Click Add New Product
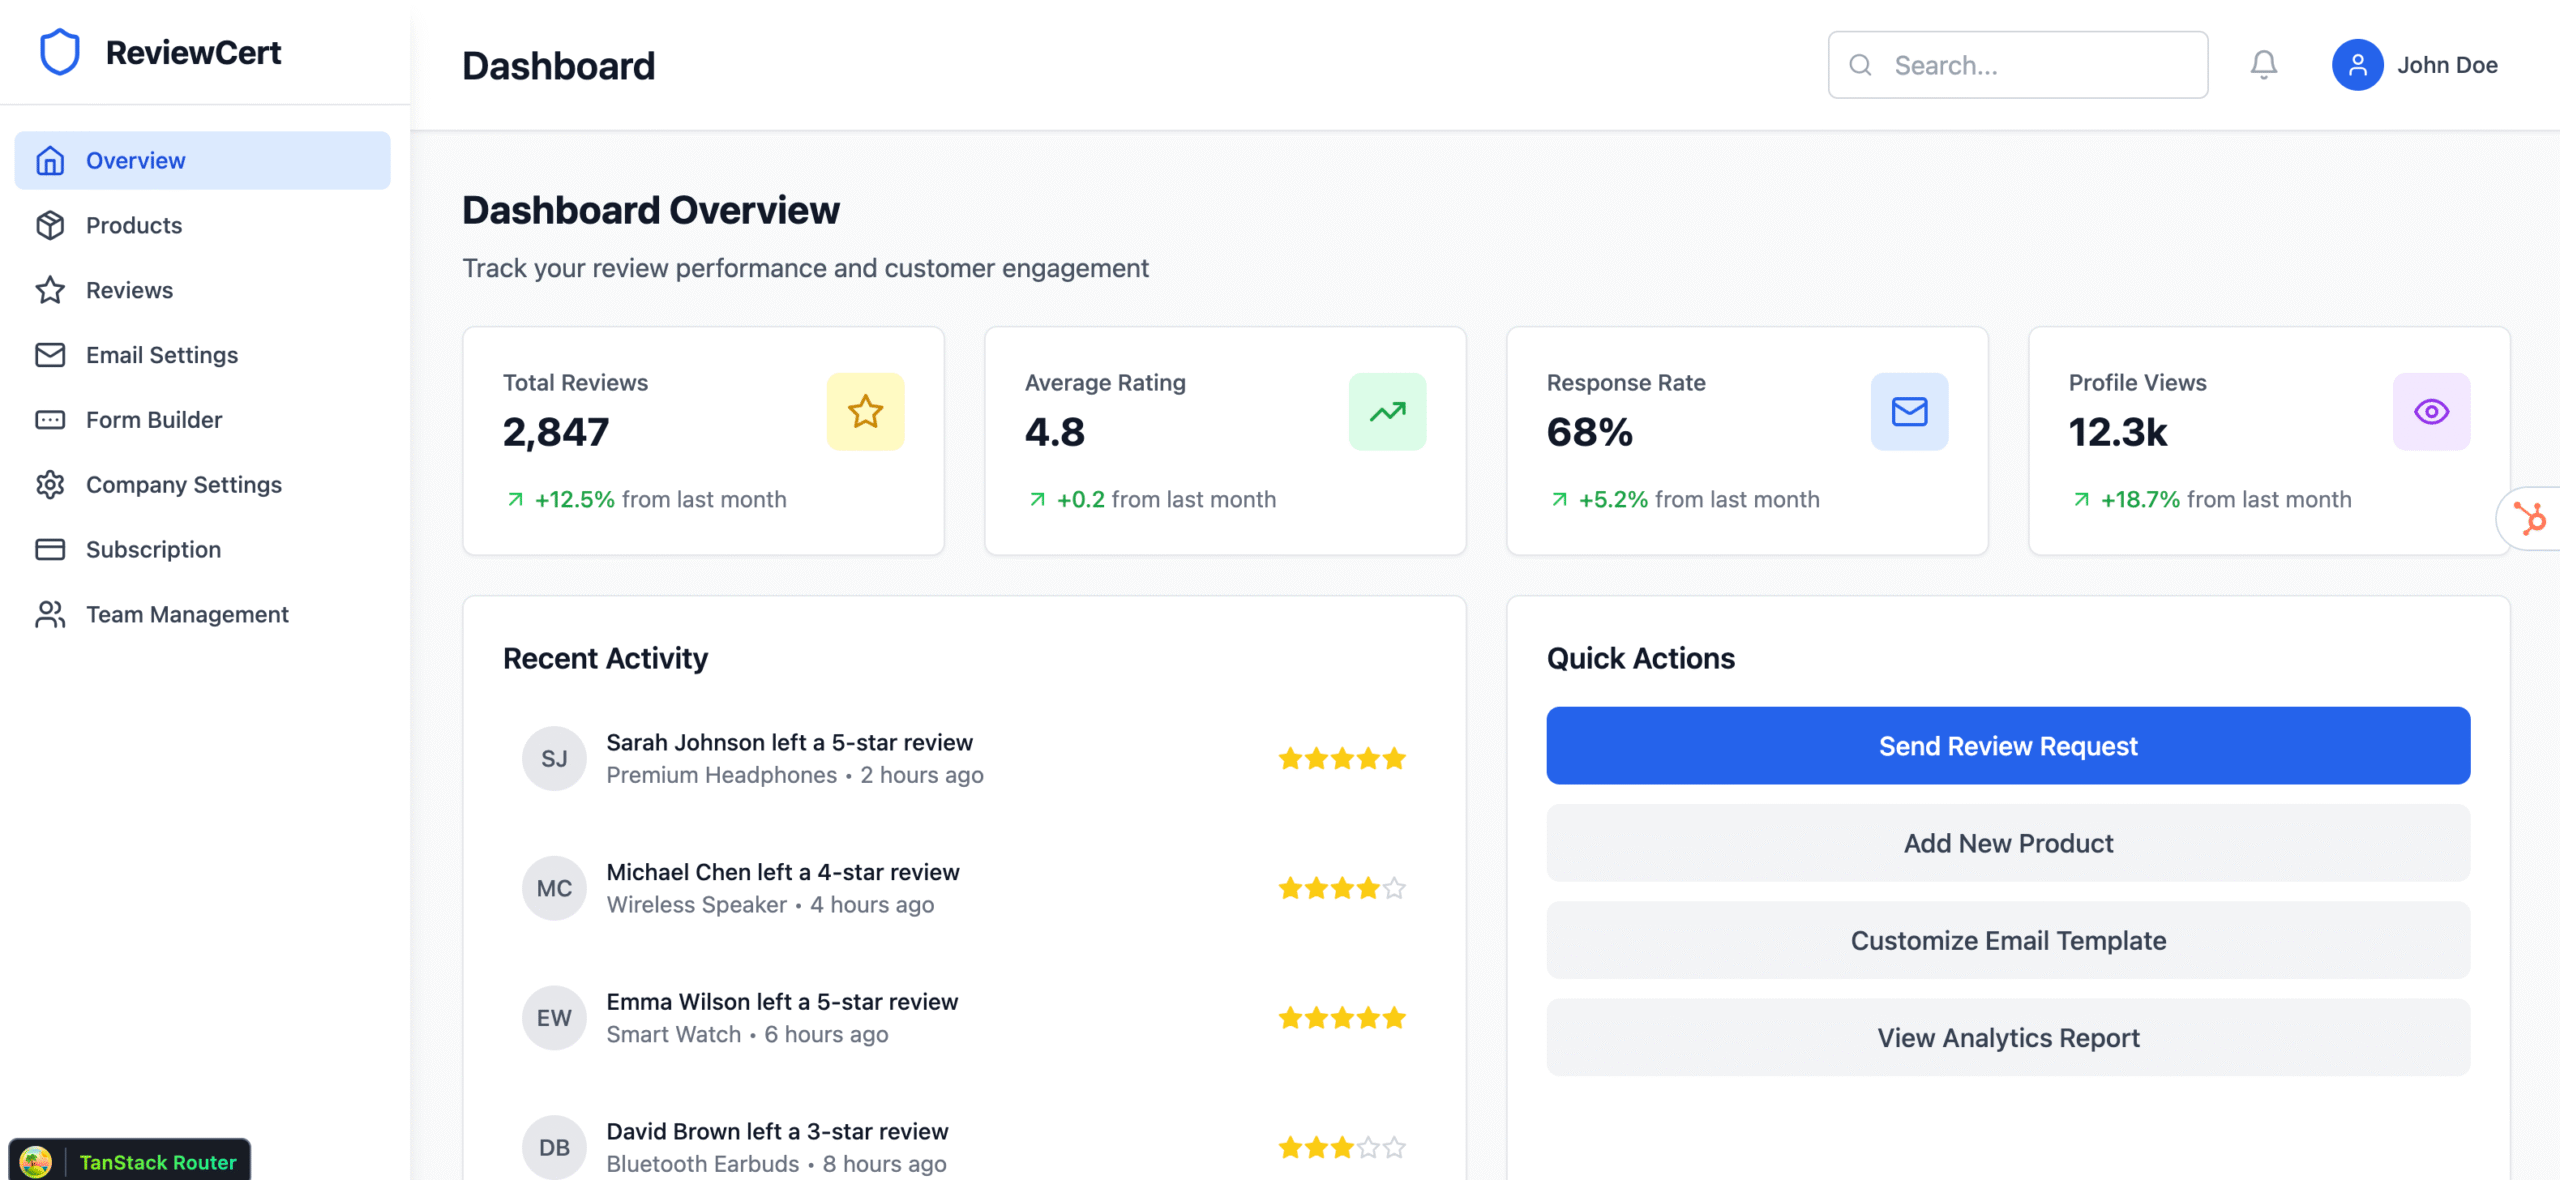The height and width of the screenshot is (1180, 2560). pyautogui.click(x=2008, y=843)
